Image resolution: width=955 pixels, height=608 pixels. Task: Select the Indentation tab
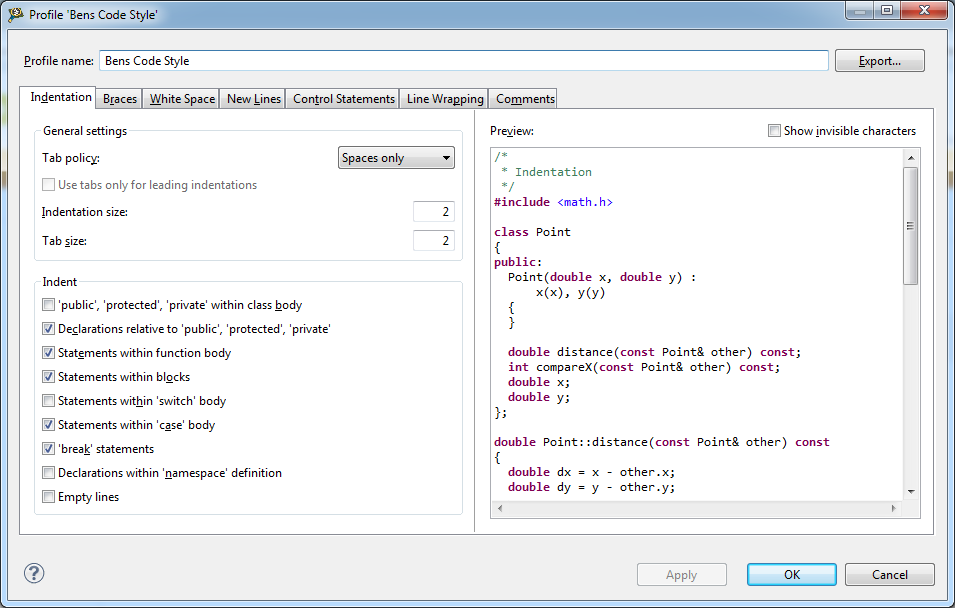[x=60, y=97]
